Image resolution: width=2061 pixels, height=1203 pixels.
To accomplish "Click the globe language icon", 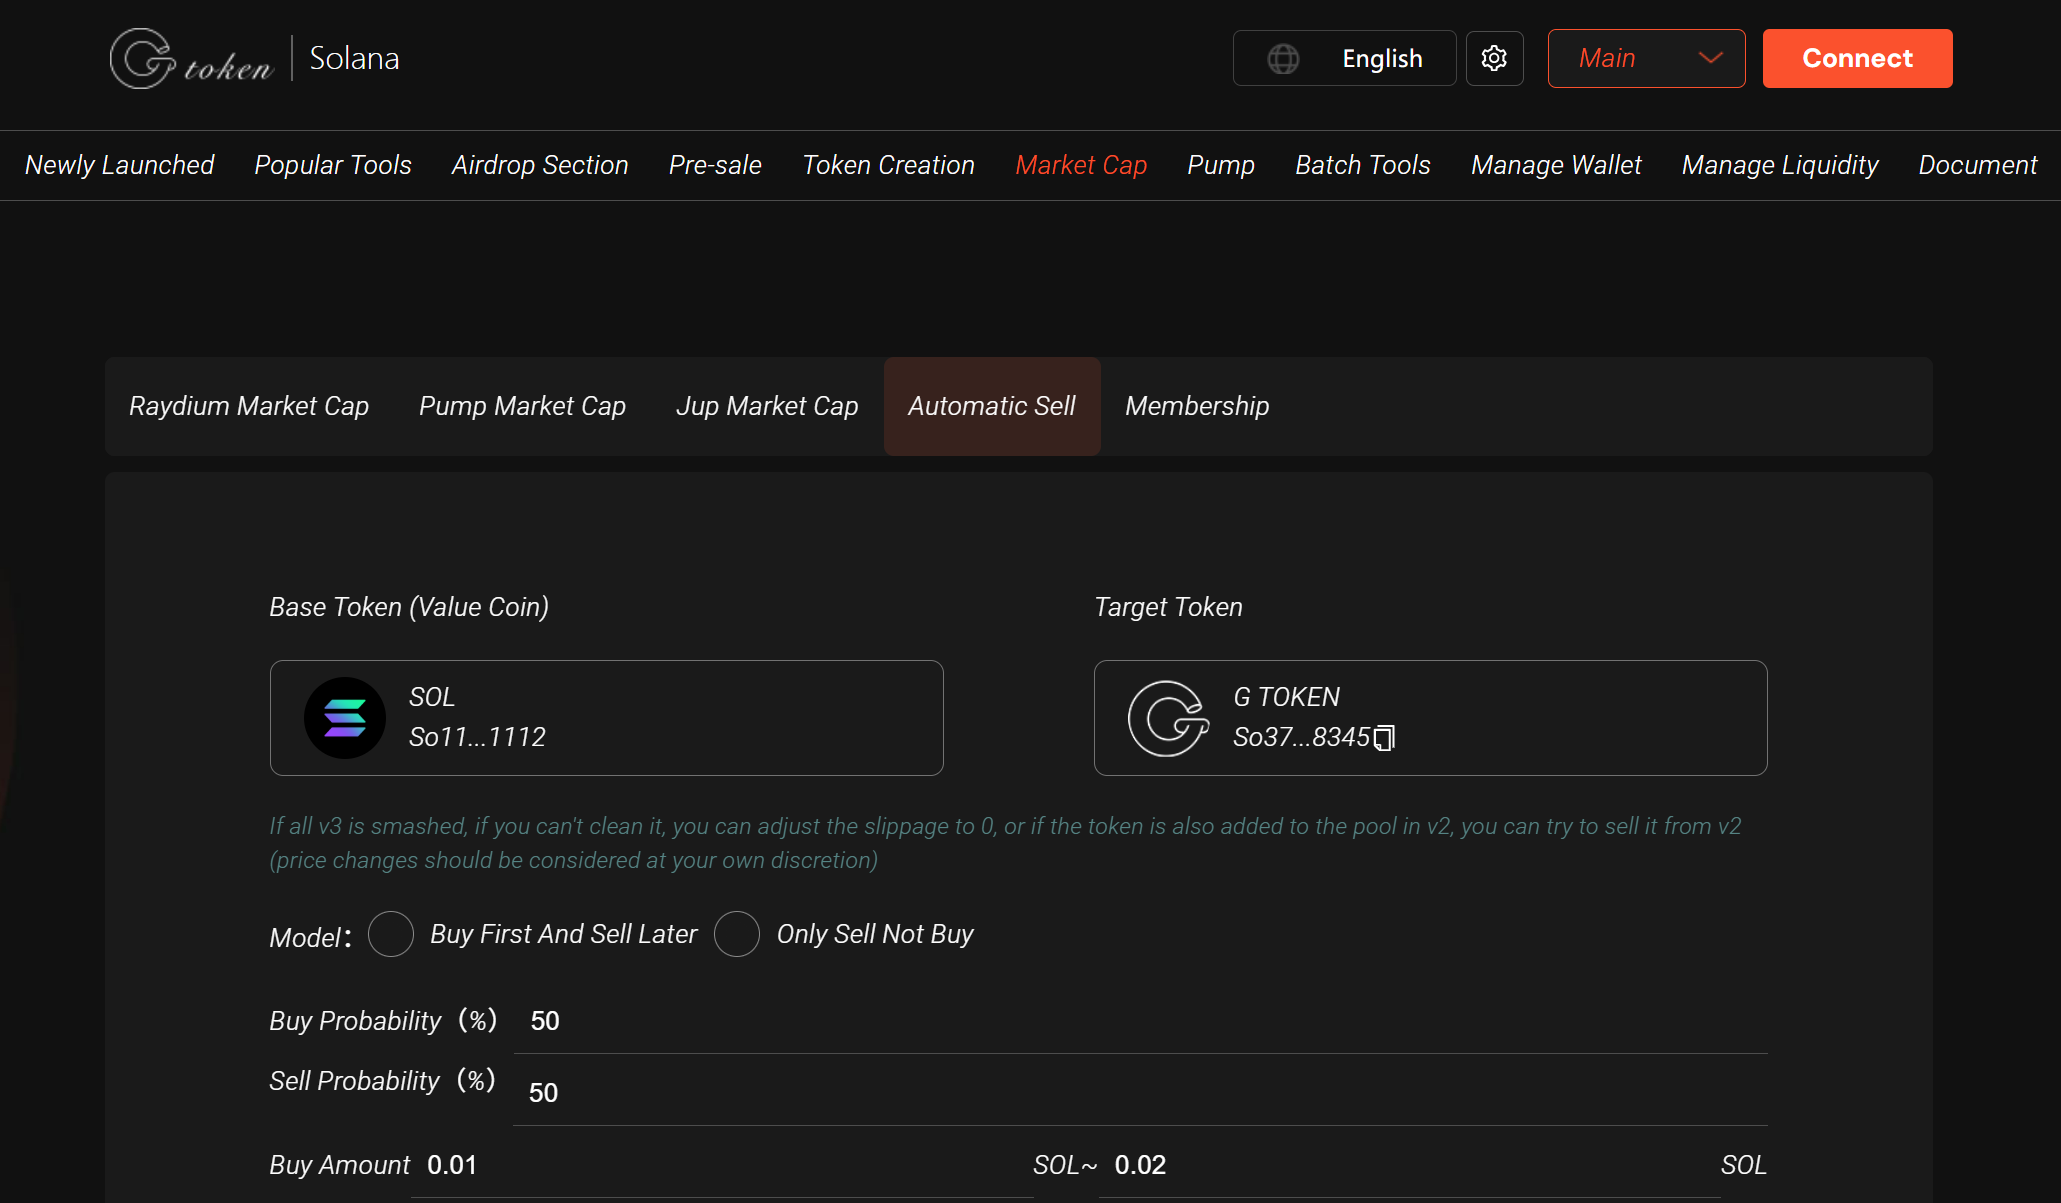I will coord(1283,59).
